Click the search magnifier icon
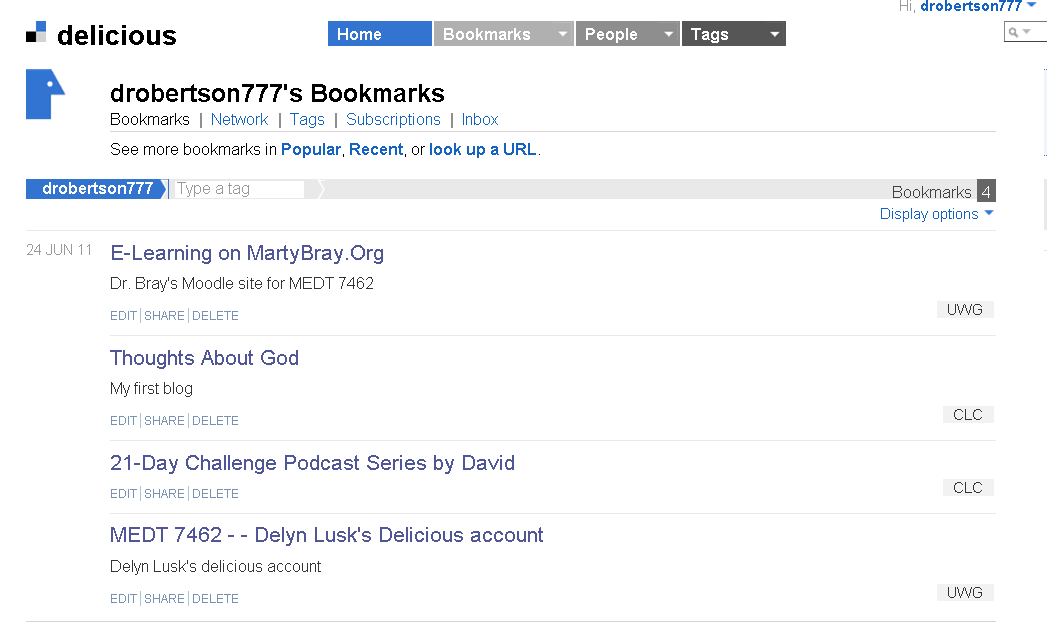The width and height of the screenshot is (1047, 631). tap(1015, 33)
